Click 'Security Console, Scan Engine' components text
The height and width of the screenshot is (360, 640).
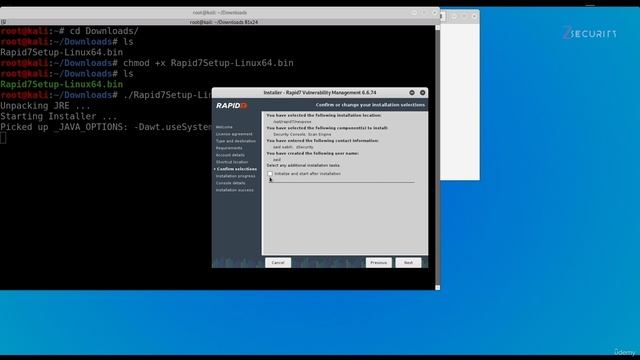pyautogui.click(x=302, y=134)
